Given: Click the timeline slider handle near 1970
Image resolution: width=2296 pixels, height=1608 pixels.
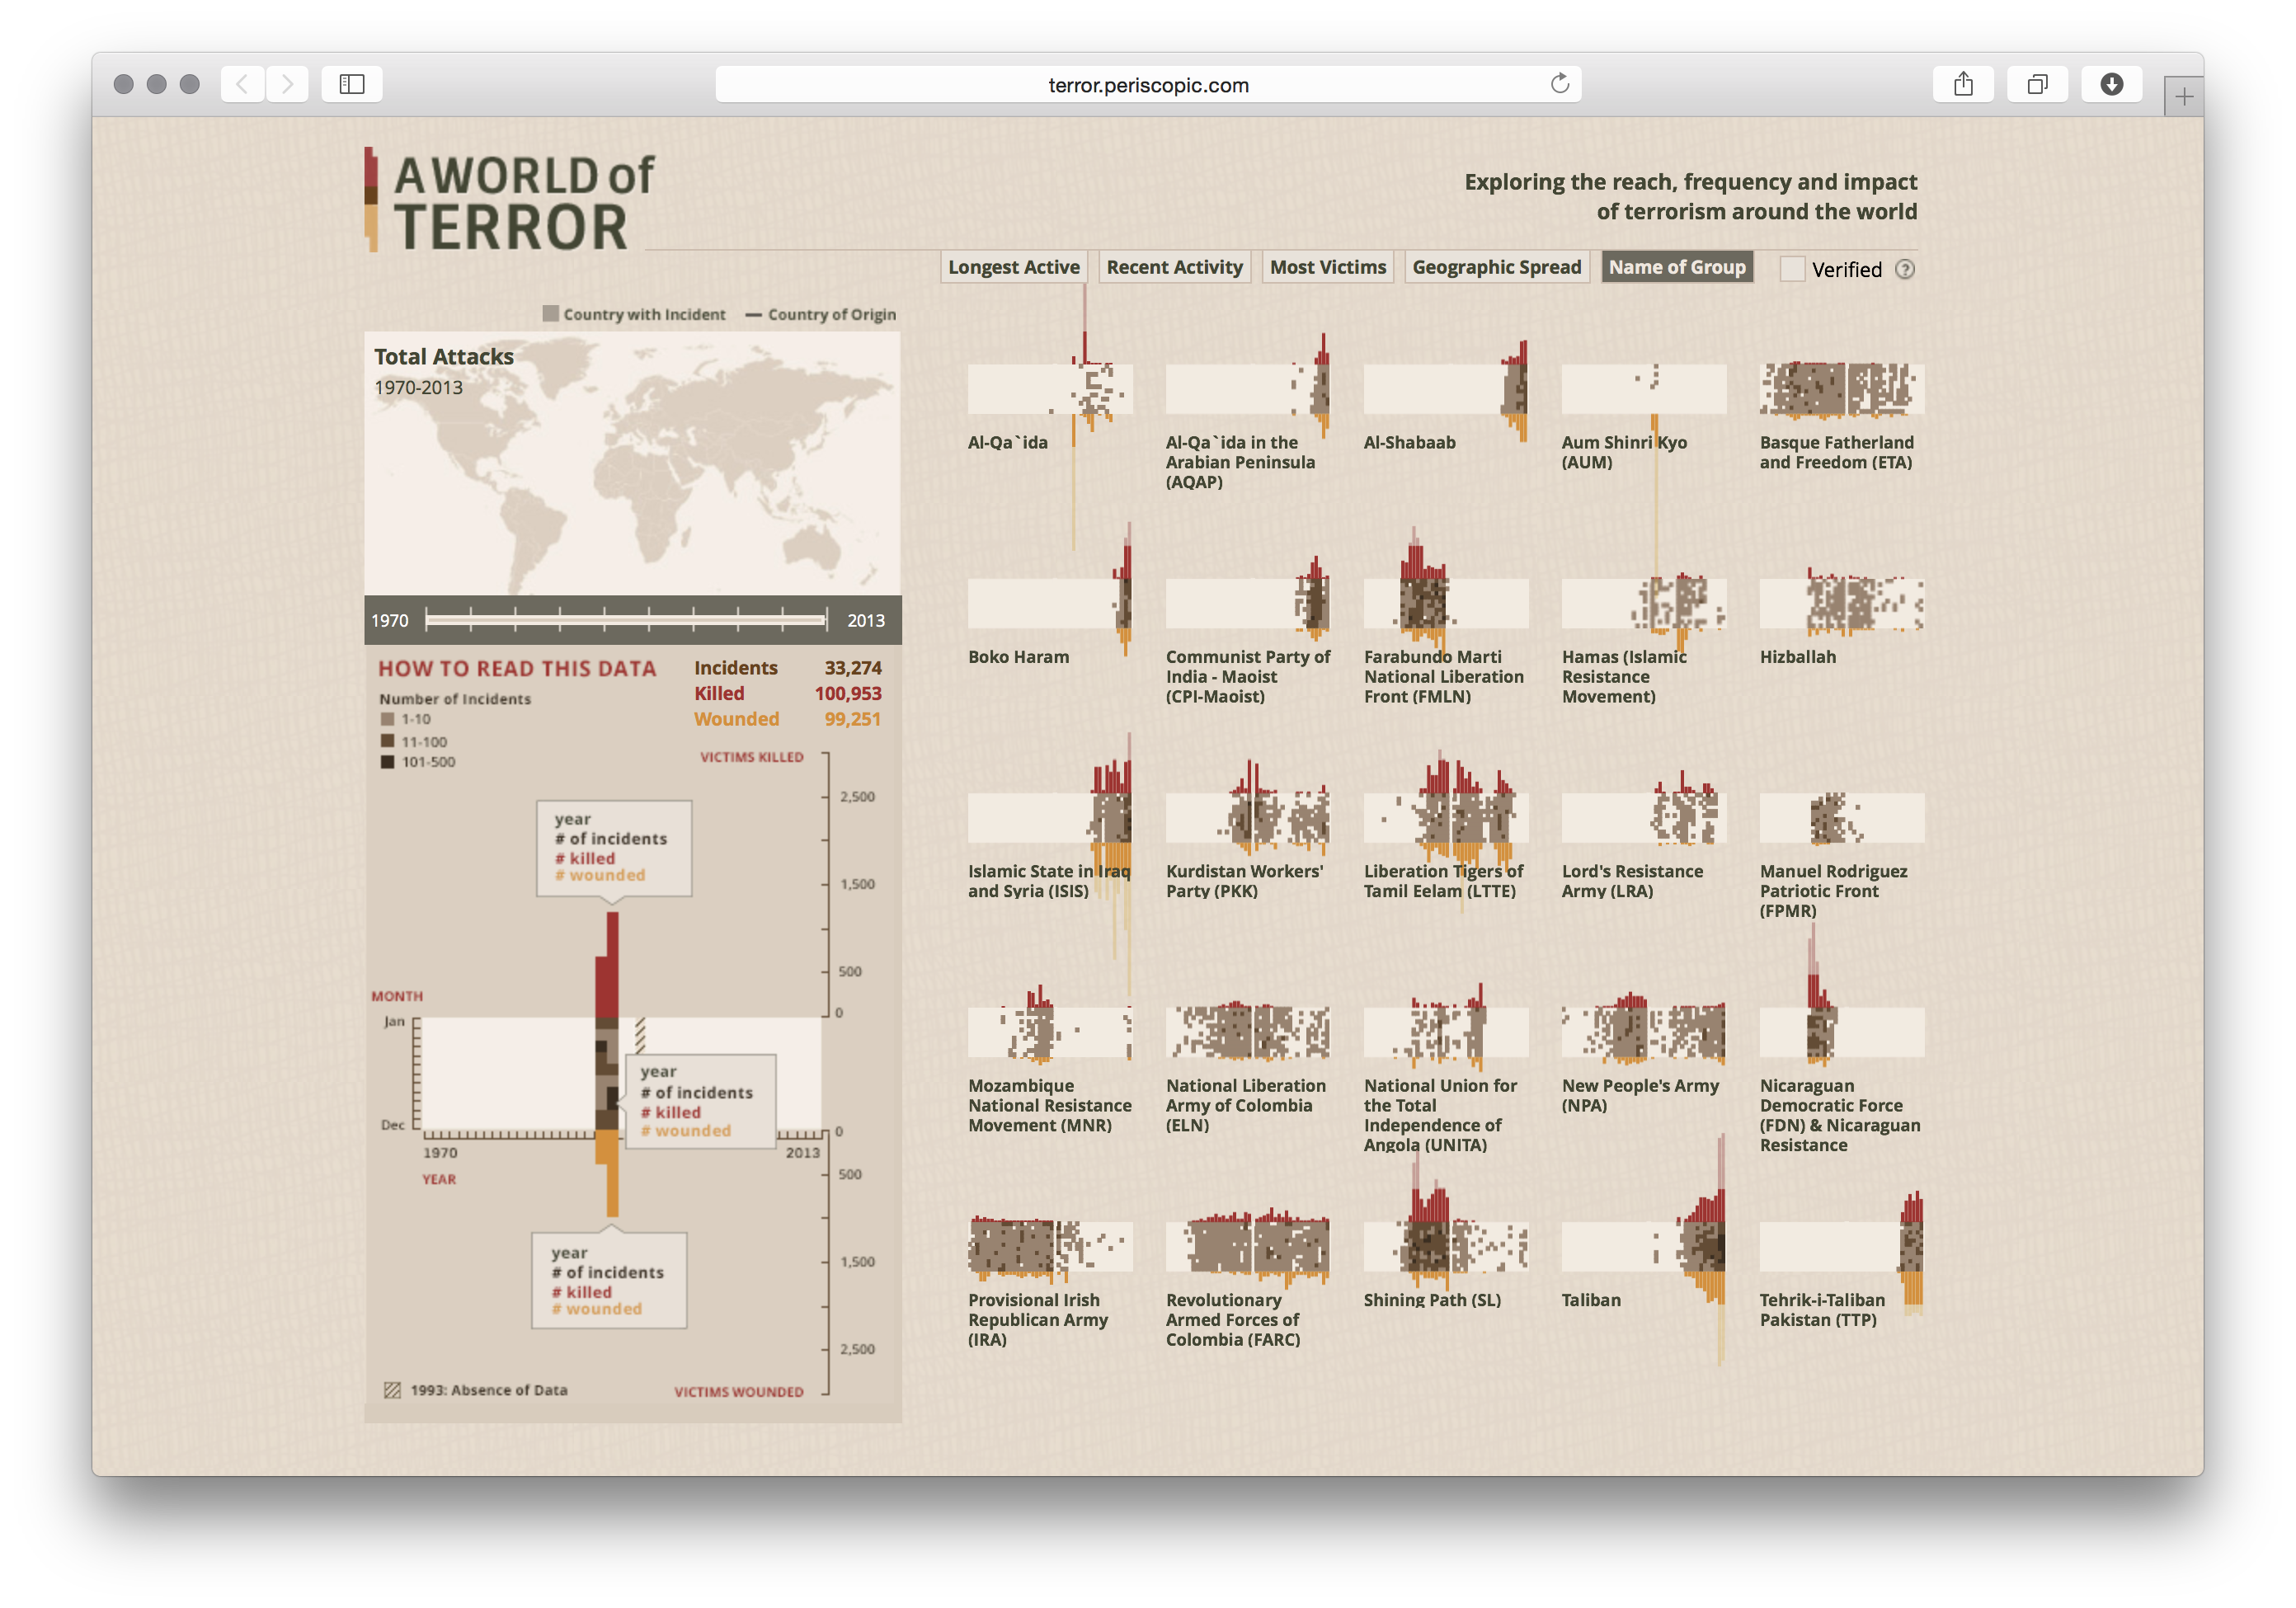Looking at the screenshot, I should pyautogui.click(x=428, y=620).
